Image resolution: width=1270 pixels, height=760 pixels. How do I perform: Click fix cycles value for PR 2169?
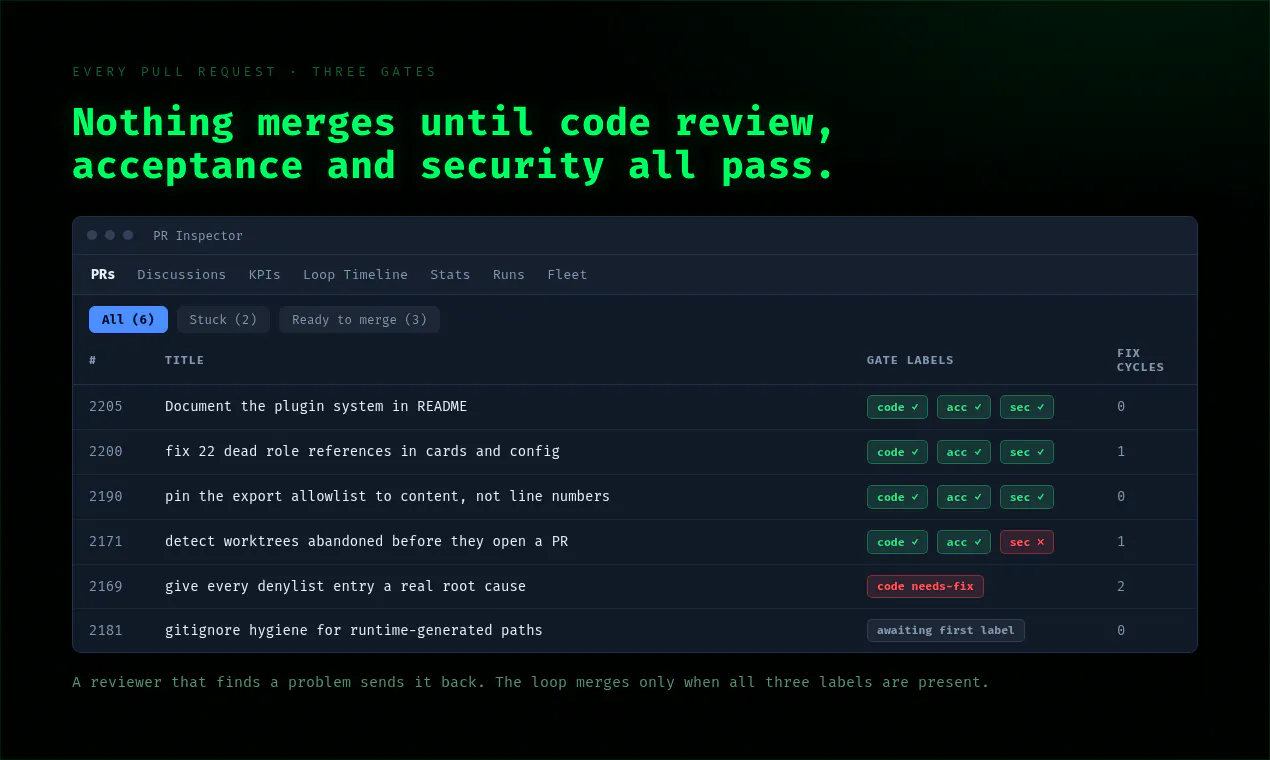(x=1121, y=586)
